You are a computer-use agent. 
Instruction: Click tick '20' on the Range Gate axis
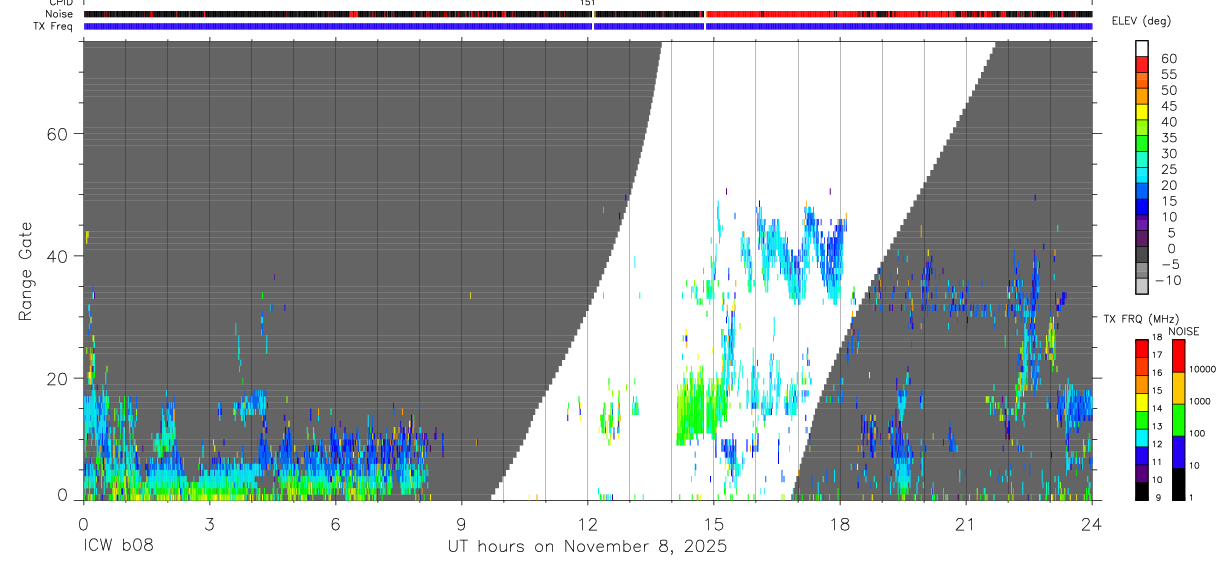coord(56,377)
